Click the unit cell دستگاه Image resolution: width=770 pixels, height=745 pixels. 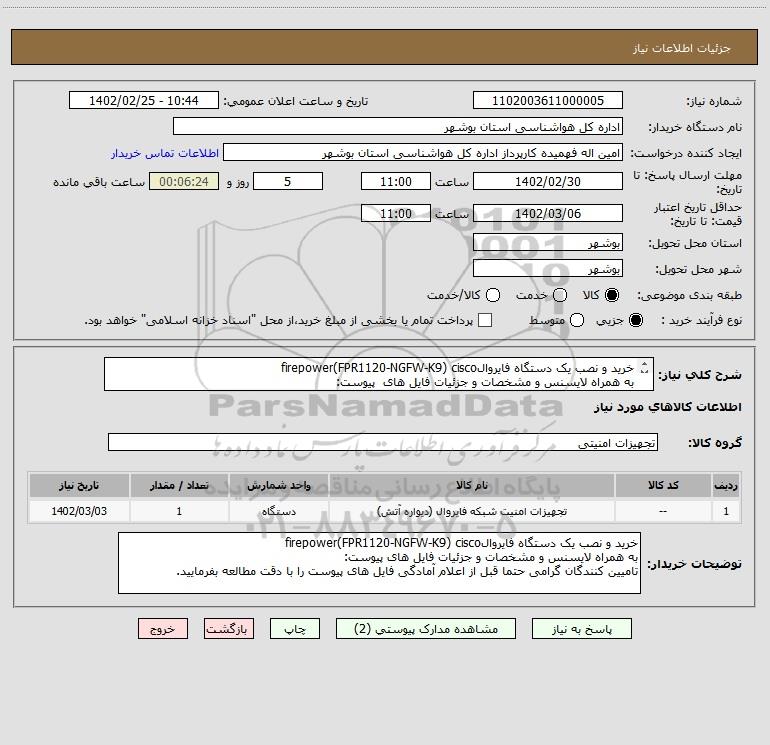point(279,511)
